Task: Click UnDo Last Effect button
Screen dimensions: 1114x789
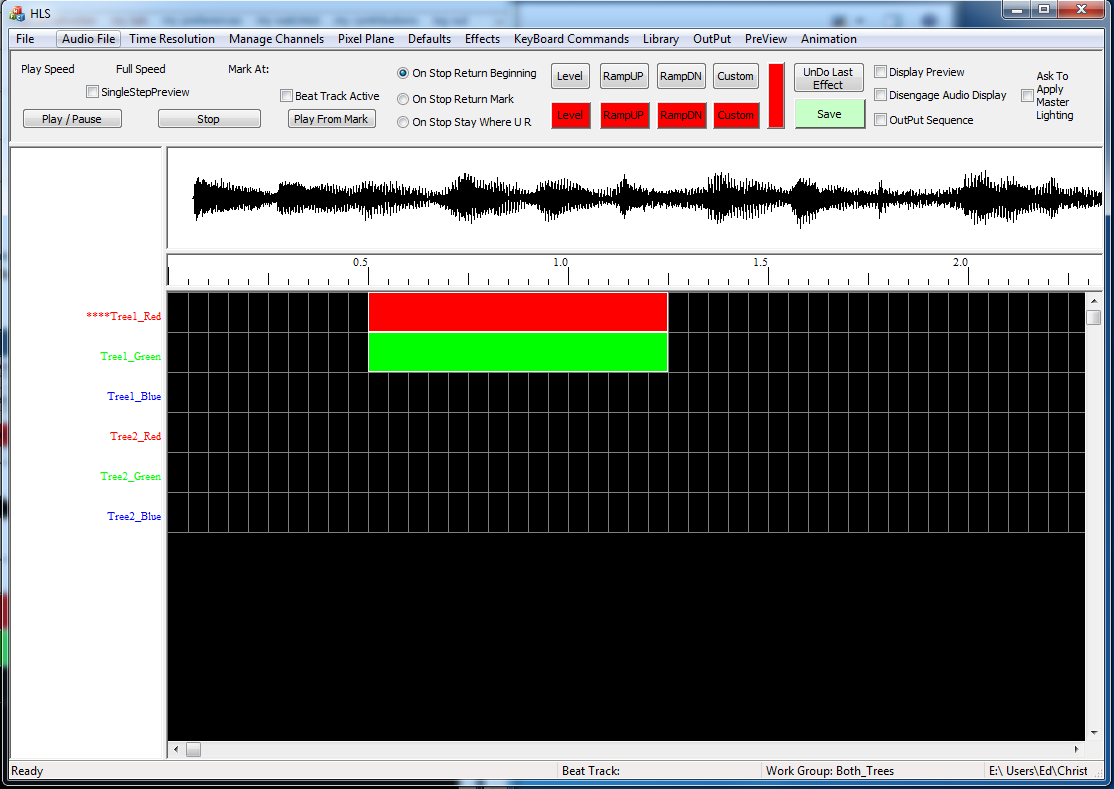Action: pos(828,78)
